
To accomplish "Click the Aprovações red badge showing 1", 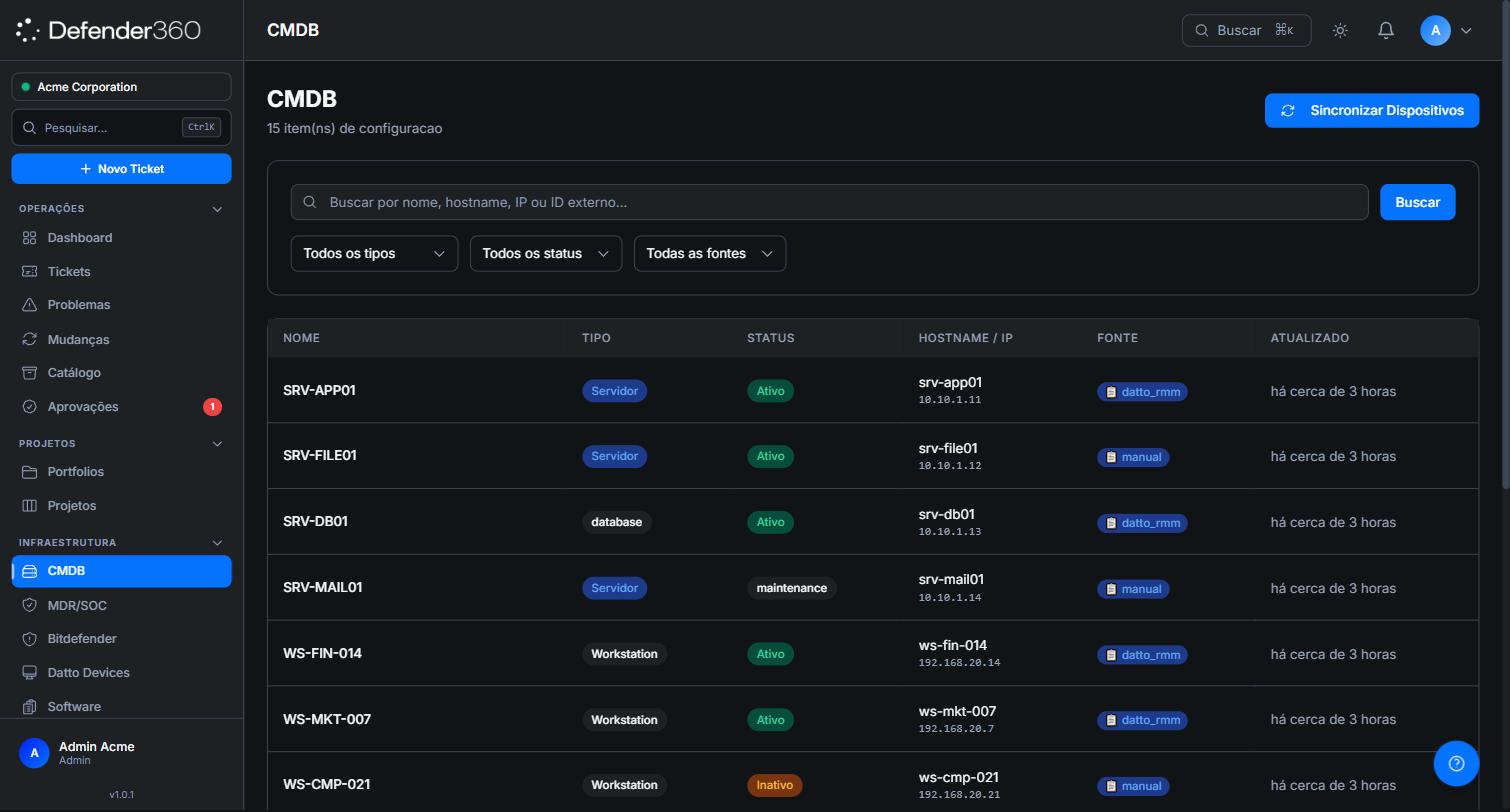I will [x=212, y=407].
